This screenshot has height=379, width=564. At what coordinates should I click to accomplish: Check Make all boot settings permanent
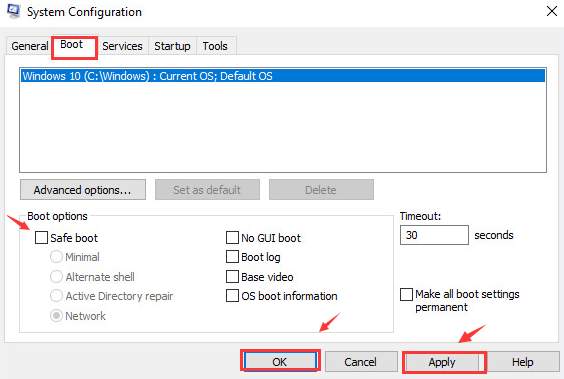point(406,294)
